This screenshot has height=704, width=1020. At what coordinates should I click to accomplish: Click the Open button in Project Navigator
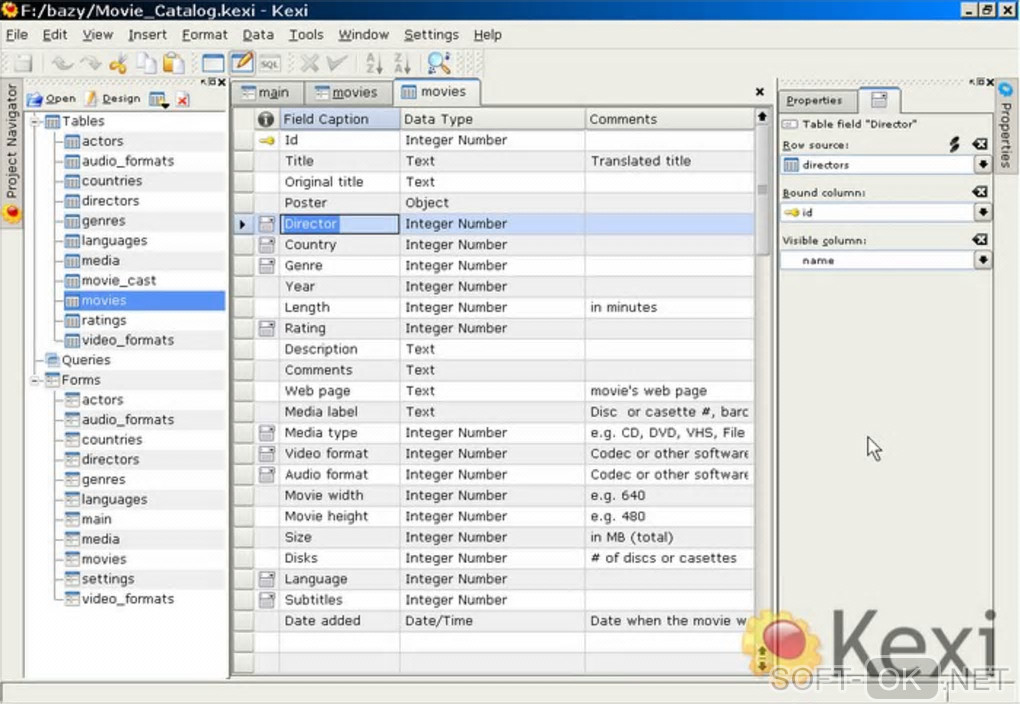pyautogui.click(x=52, y=99)
